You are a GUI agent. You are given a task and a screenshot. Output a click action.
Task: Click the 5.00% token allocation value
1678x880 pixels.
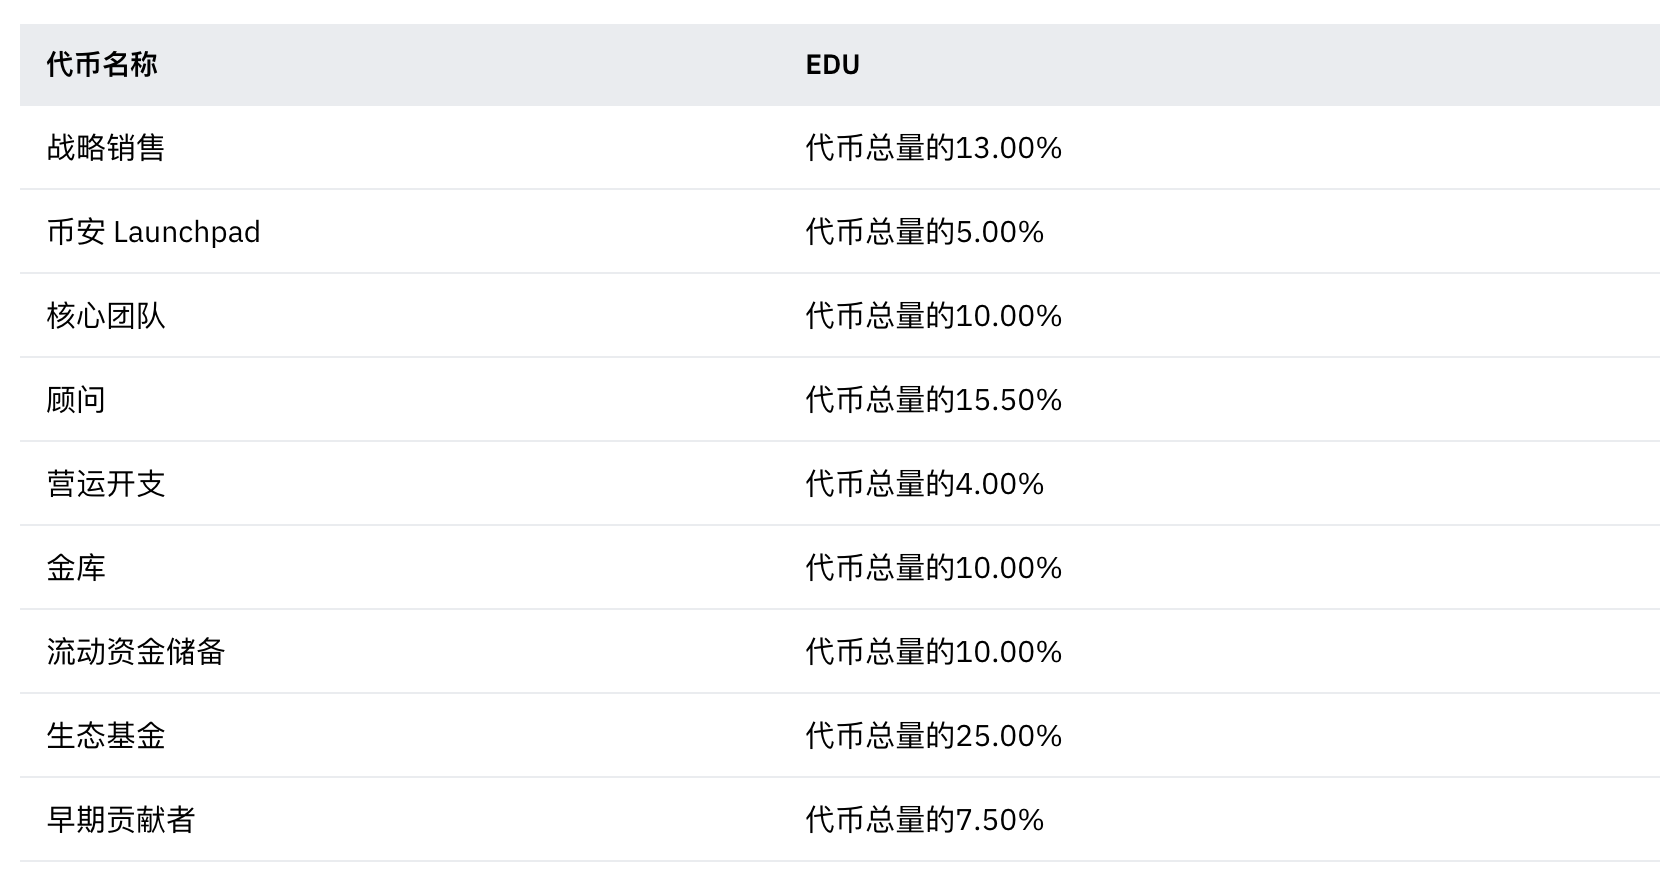[x=924, y=232]
